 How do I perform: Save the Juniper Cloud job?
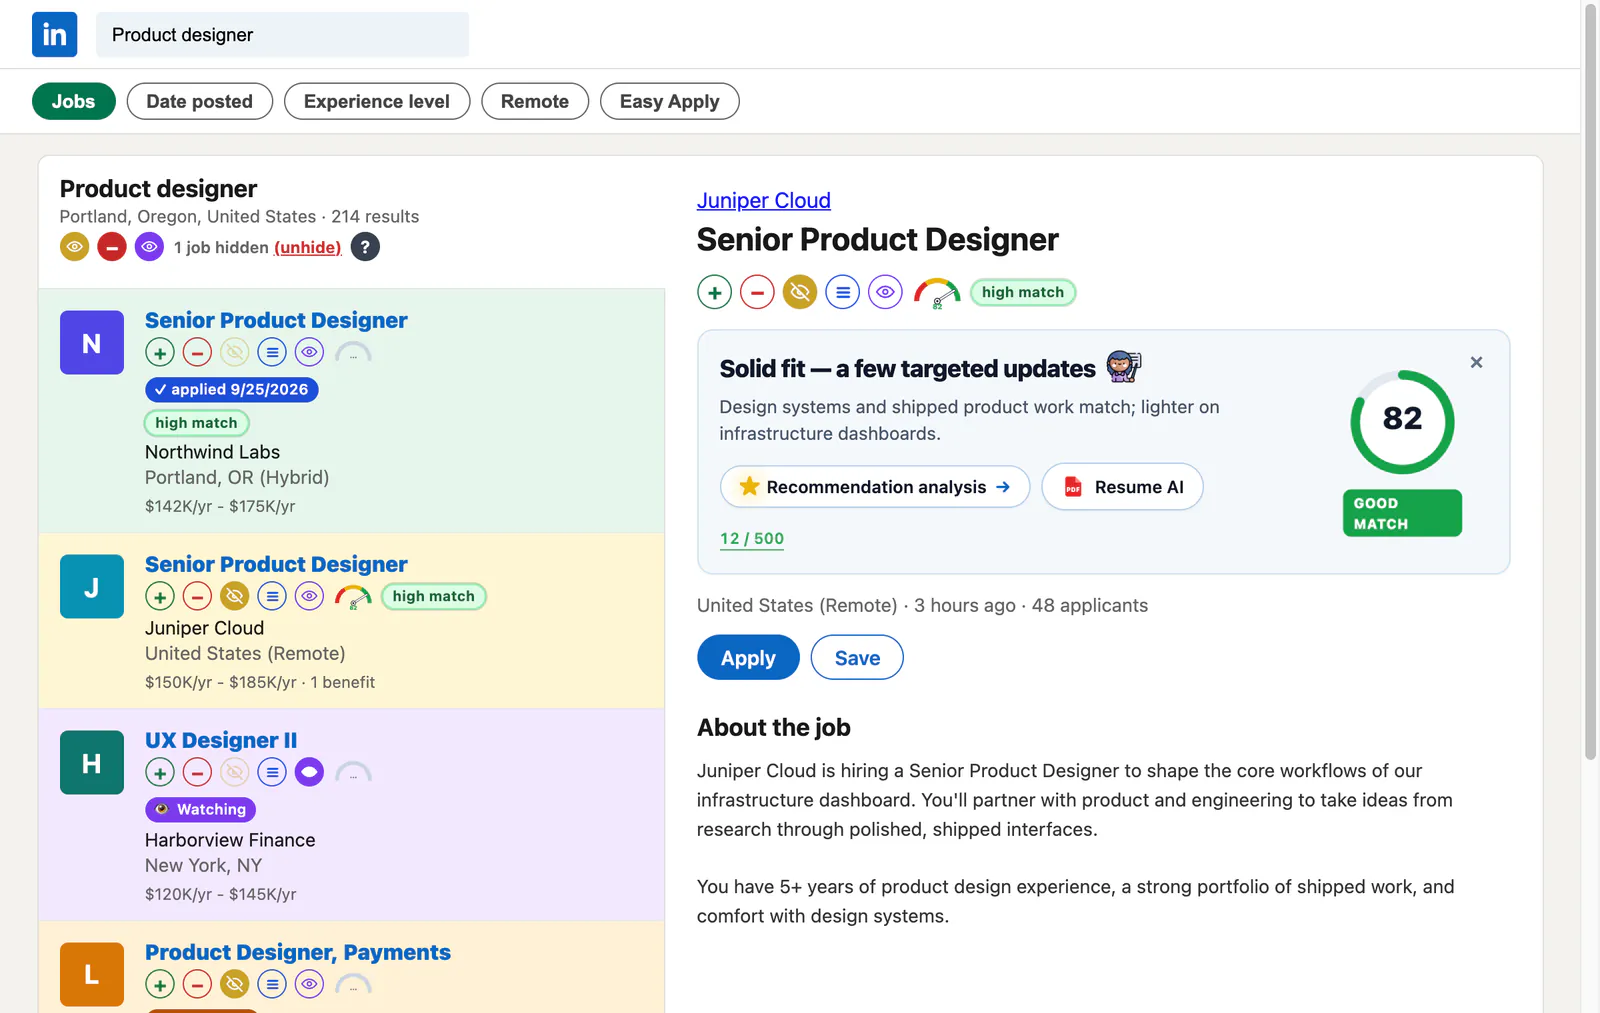click(x=857, y=657)
